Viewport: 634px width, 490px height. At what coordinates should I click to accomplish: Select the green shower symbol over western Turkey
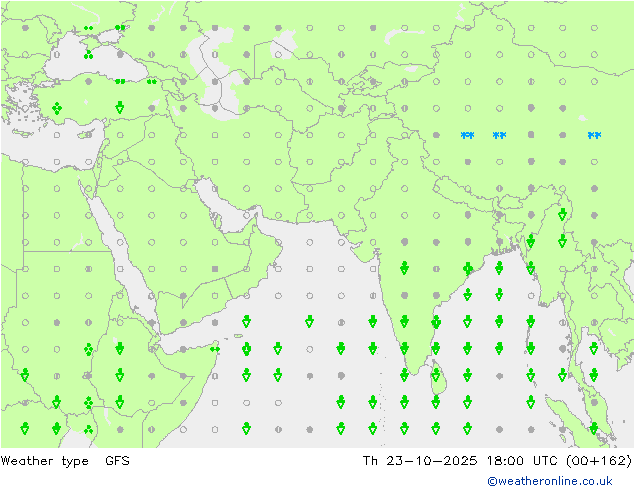[57, 108]
